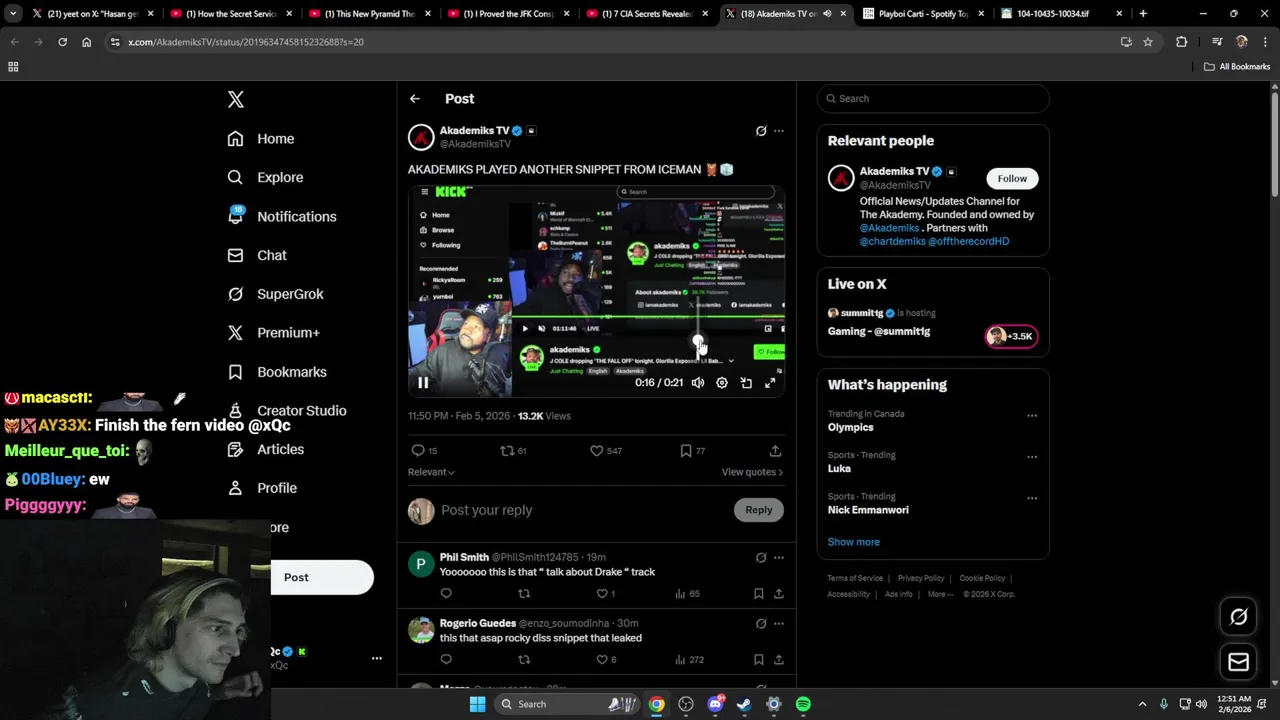
Task: Click the video volume slider handle
Action: (x=698, y=343)
